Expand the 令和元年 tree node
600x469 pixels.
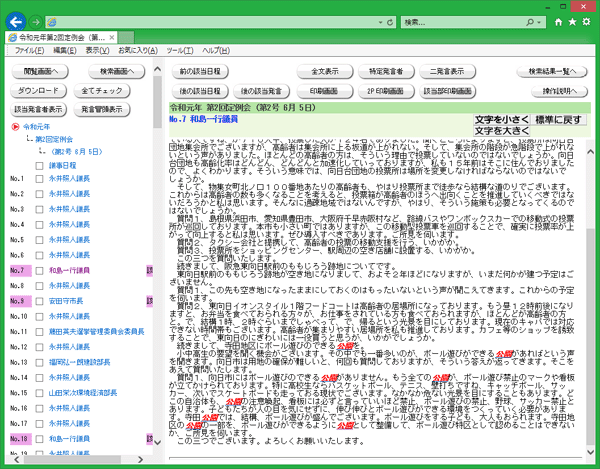pos(36,127)
